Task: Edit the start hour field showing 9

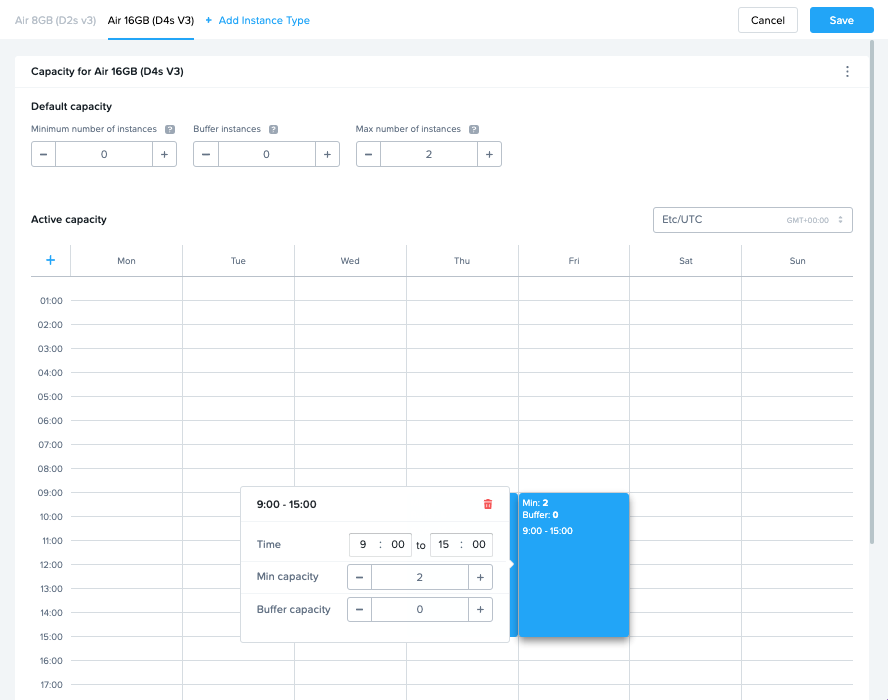Action: click(x=363, y=545)
